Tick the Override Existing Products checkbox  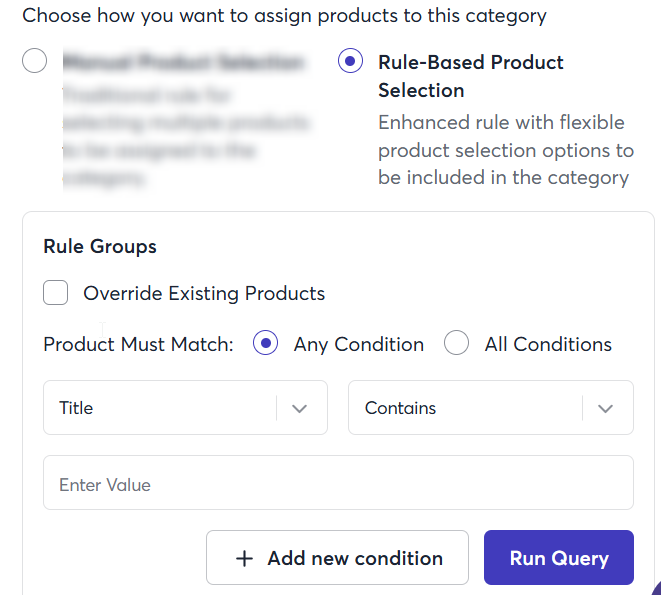click(x=56, y=293)
